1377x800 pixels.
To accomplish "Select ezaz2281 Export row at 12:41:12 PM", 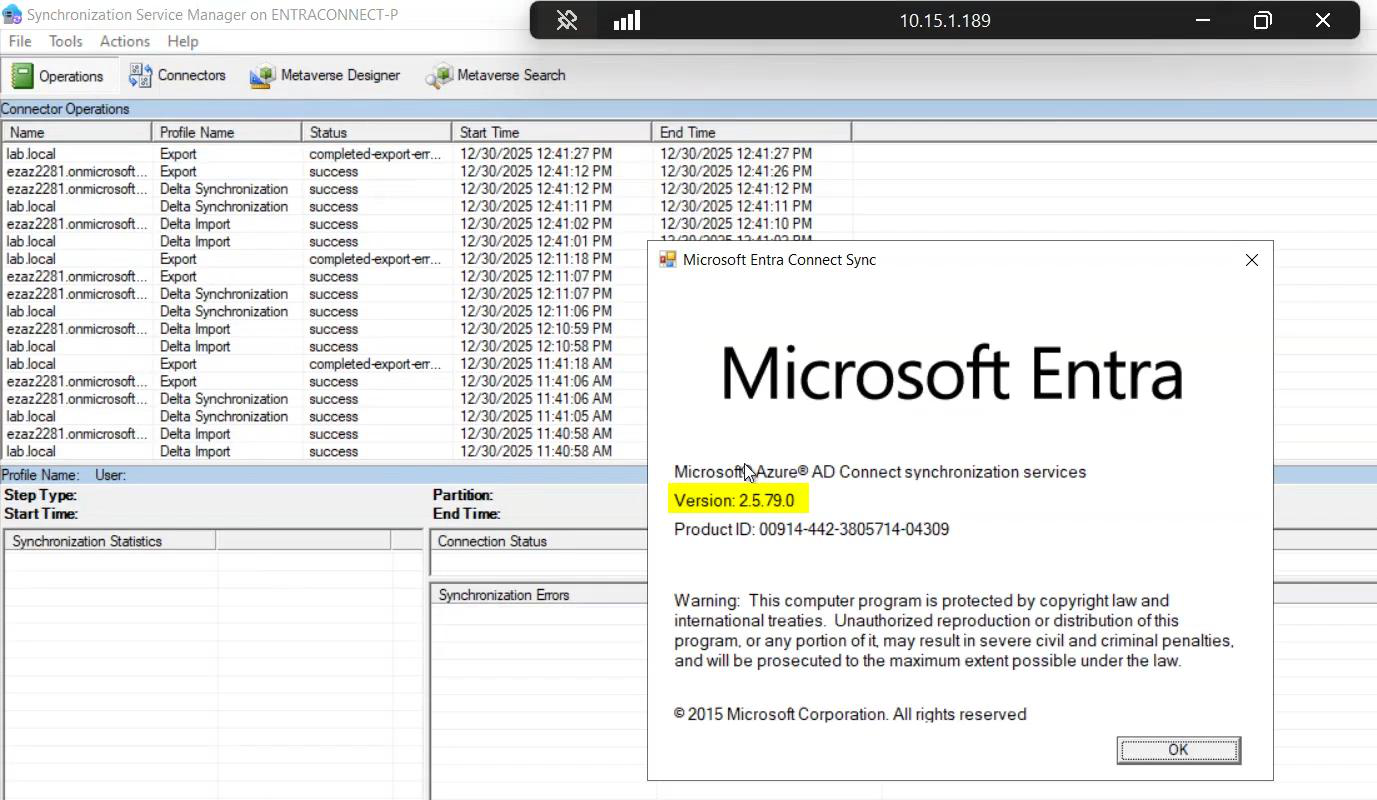I will click(426, 172).
